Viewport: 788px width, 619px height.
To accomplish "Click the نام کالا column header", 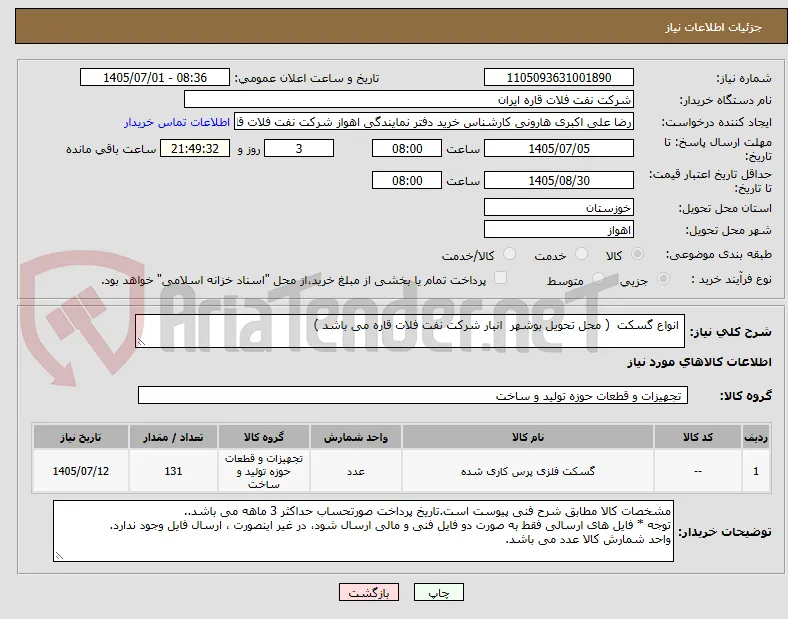I will [528, 437].
